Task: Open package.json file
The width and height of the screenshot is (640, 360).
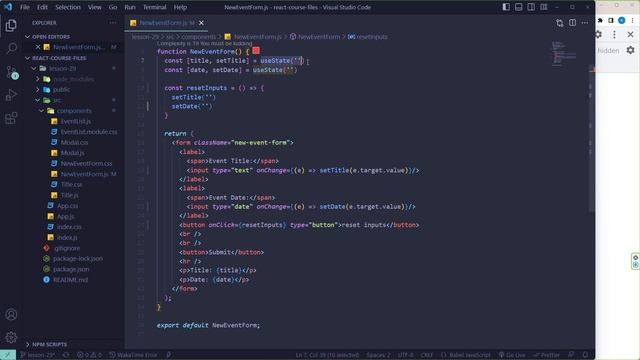Action: click(x=71, y=269)
